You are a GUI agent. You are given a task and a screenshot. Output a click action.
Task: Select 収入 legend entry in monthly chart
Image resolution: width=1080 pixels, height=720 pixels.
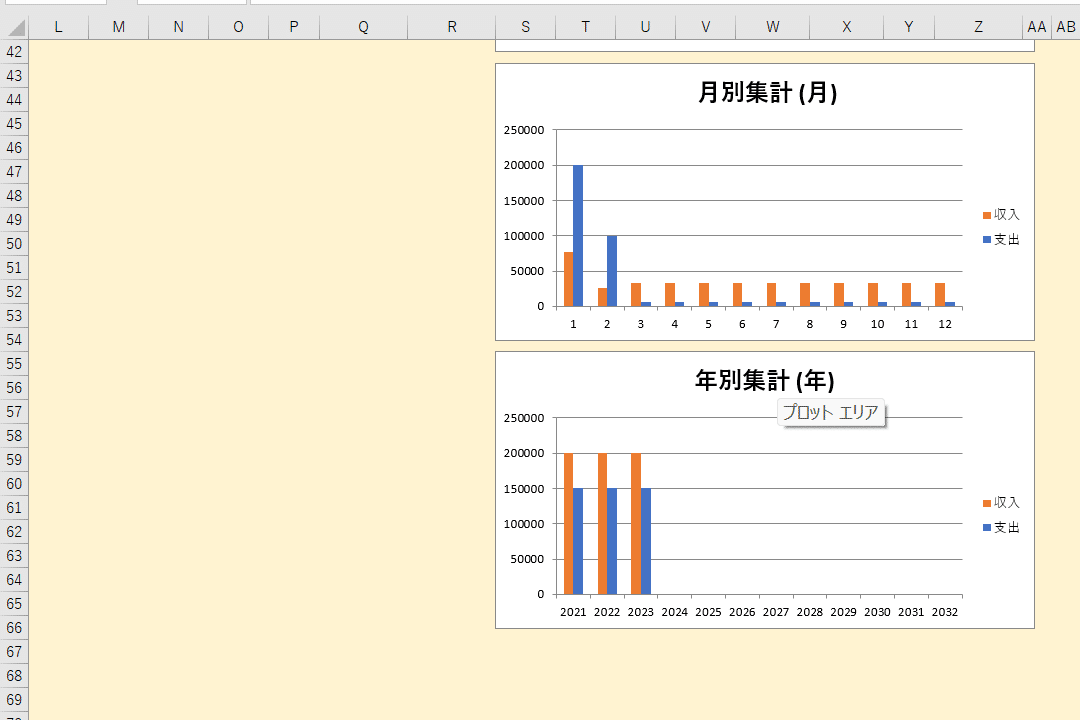click(1001, 215)
